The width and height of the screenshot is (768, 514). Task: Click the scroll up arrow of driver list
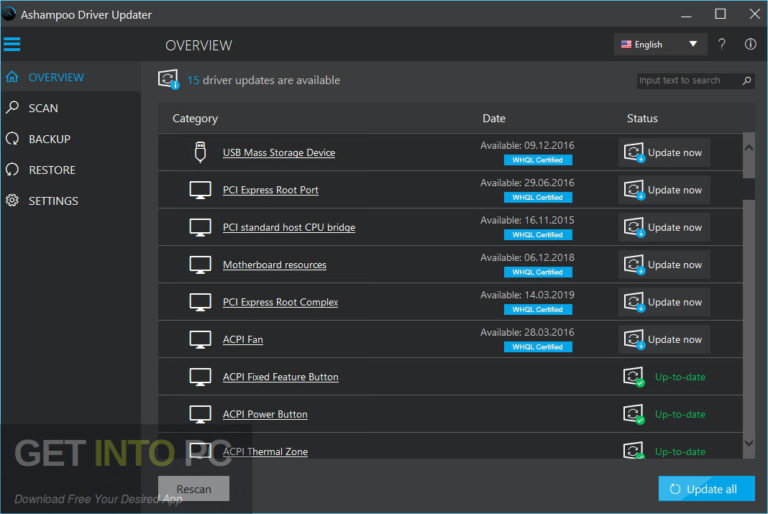click(x=748, y=147)
